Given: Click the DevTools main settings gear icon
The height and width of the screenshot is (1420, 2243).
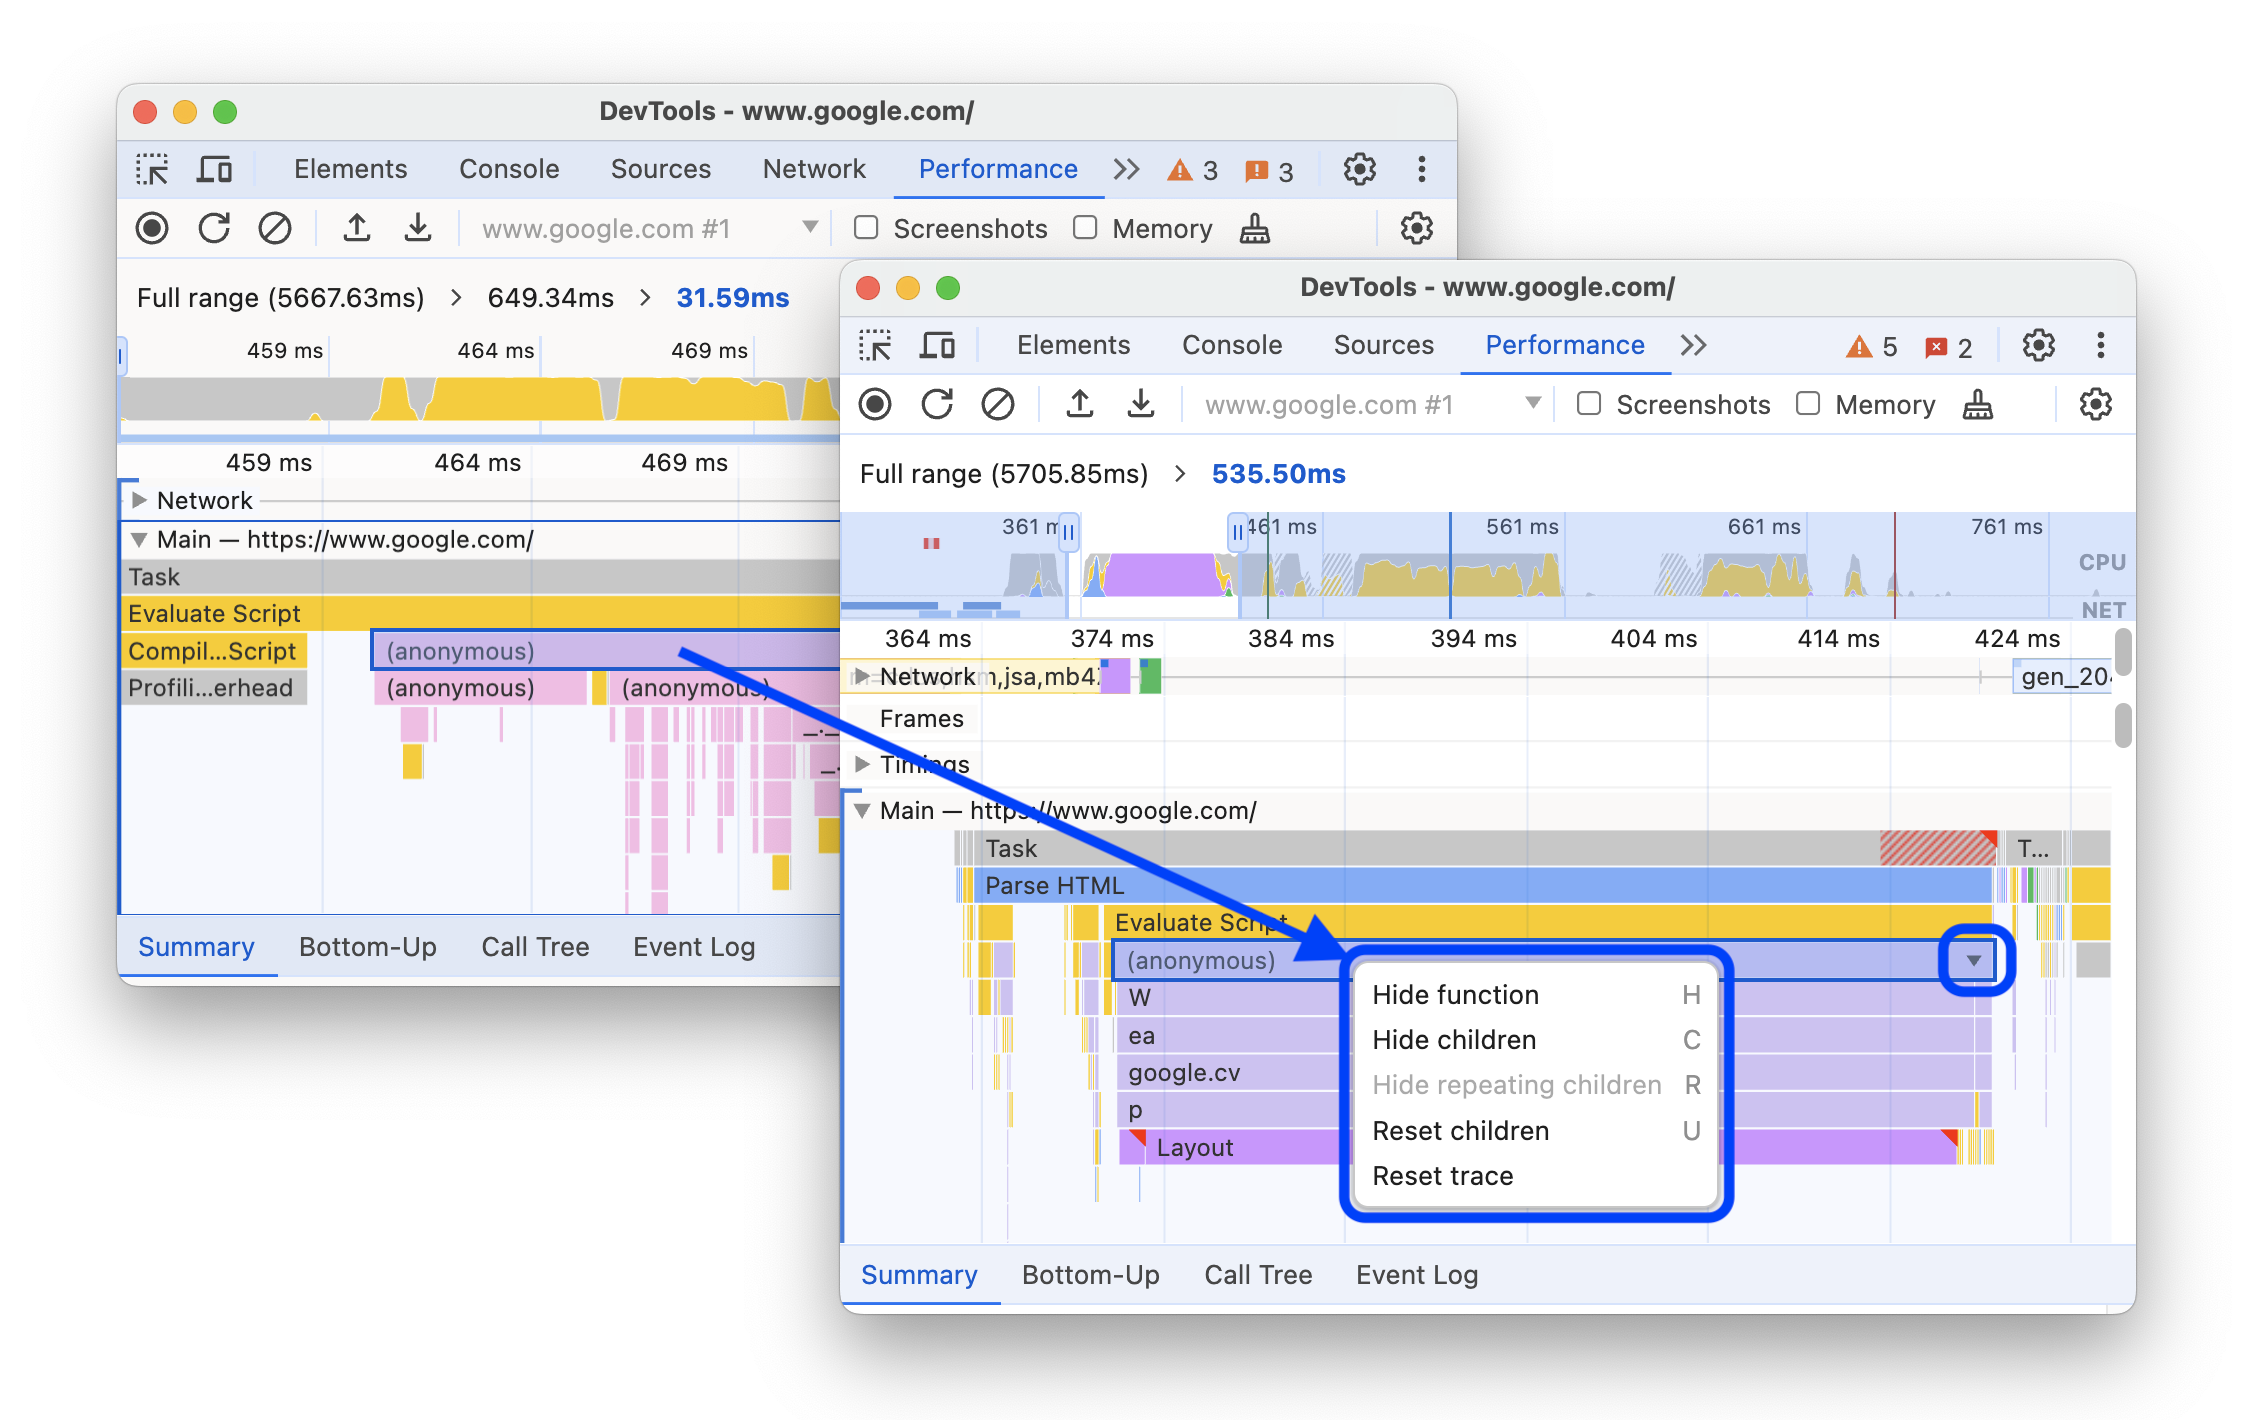Looking at the screenshot, I should click(x=2039, y=345).
